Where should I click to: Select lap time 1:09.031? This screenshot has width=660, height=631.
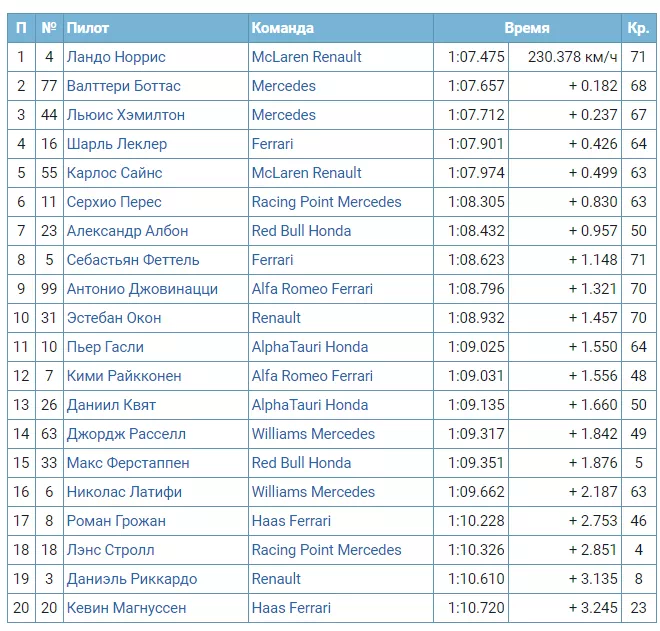[476, 376]
